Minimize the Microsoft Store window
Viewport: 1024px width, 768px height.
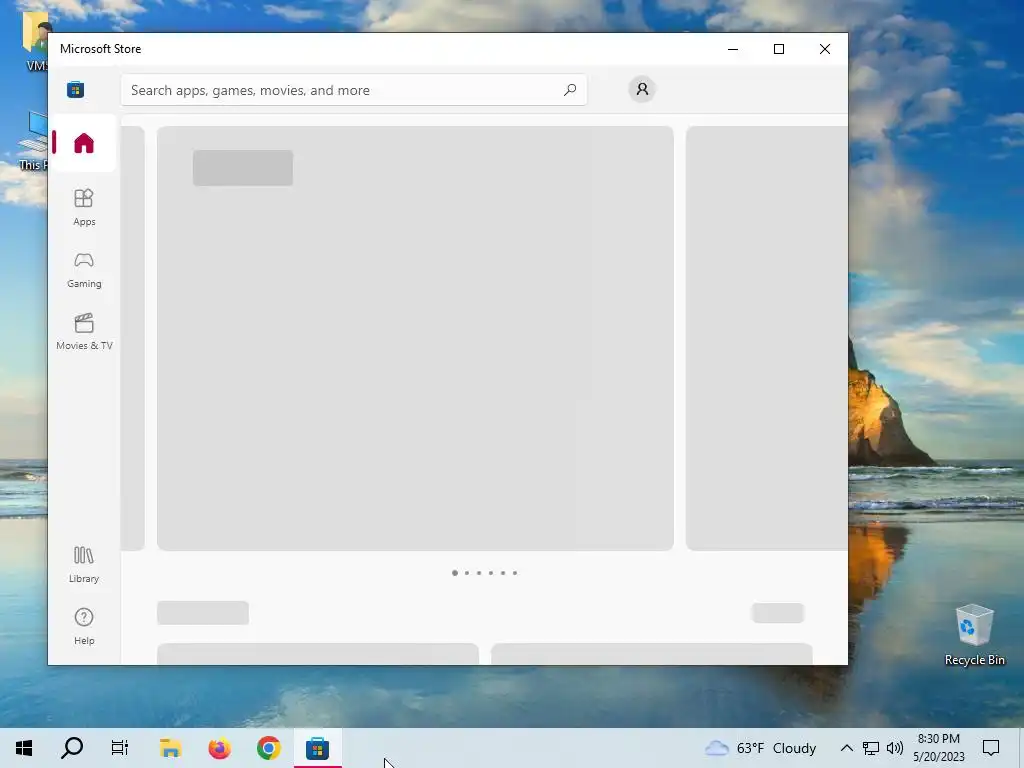(733, 49)
